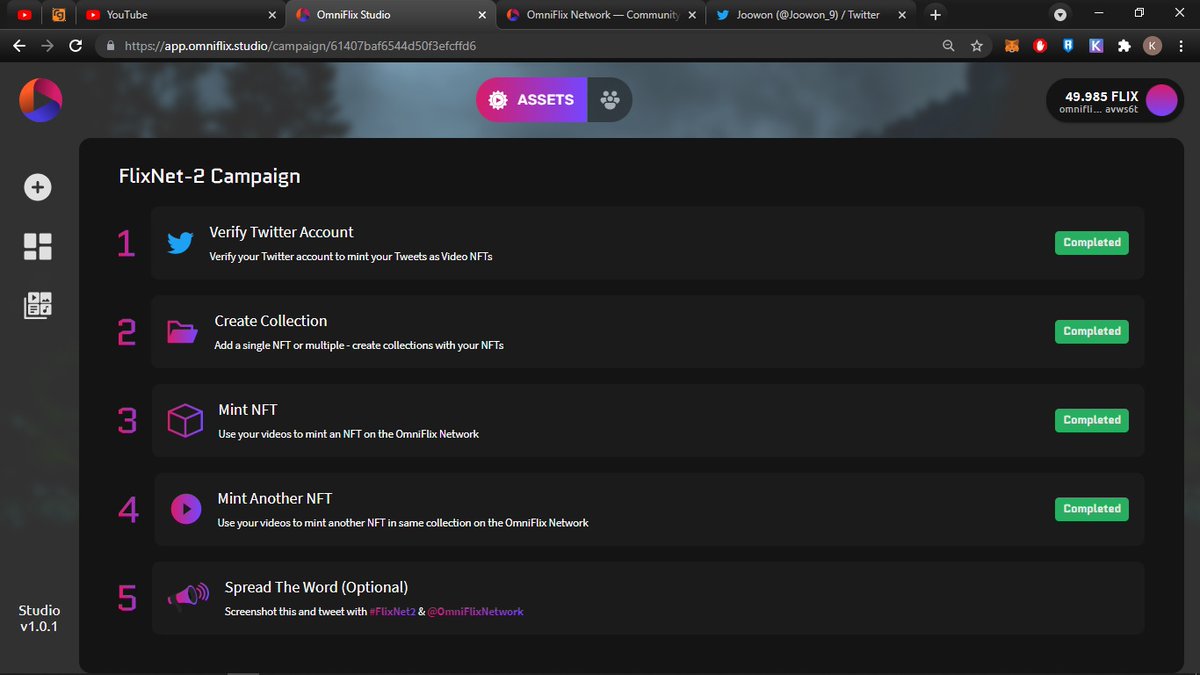The image size is (1200, 675).
Task: Click the megaphone icon for Spread The Word
Action: (x=188, y=597)
